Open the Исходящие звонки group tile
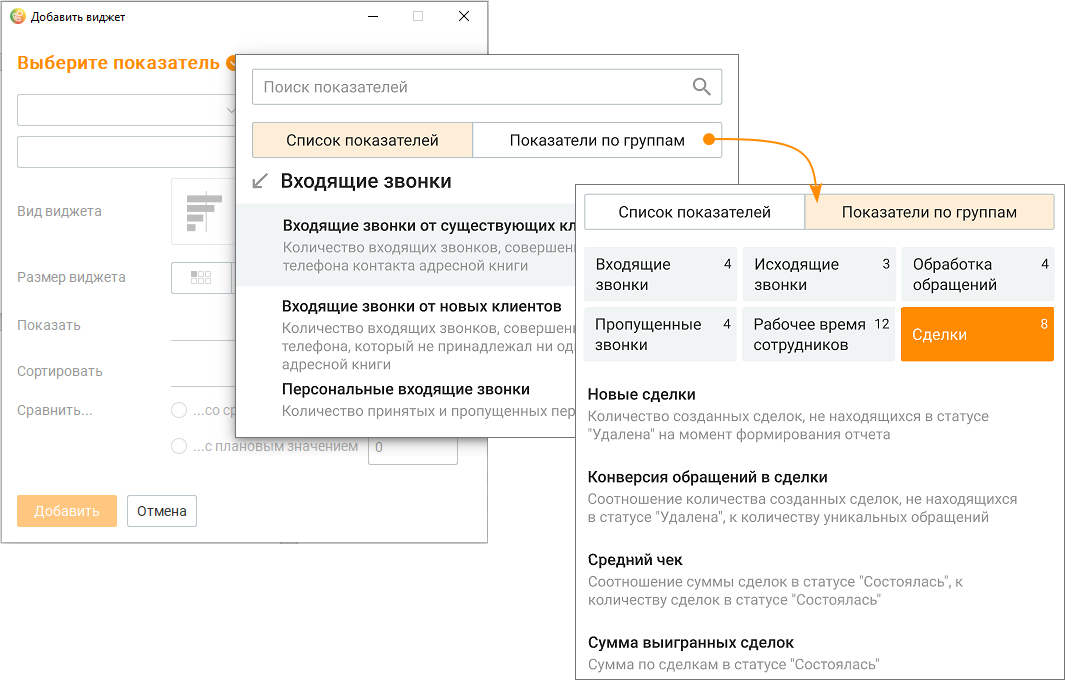 click(x=819, y=274)
